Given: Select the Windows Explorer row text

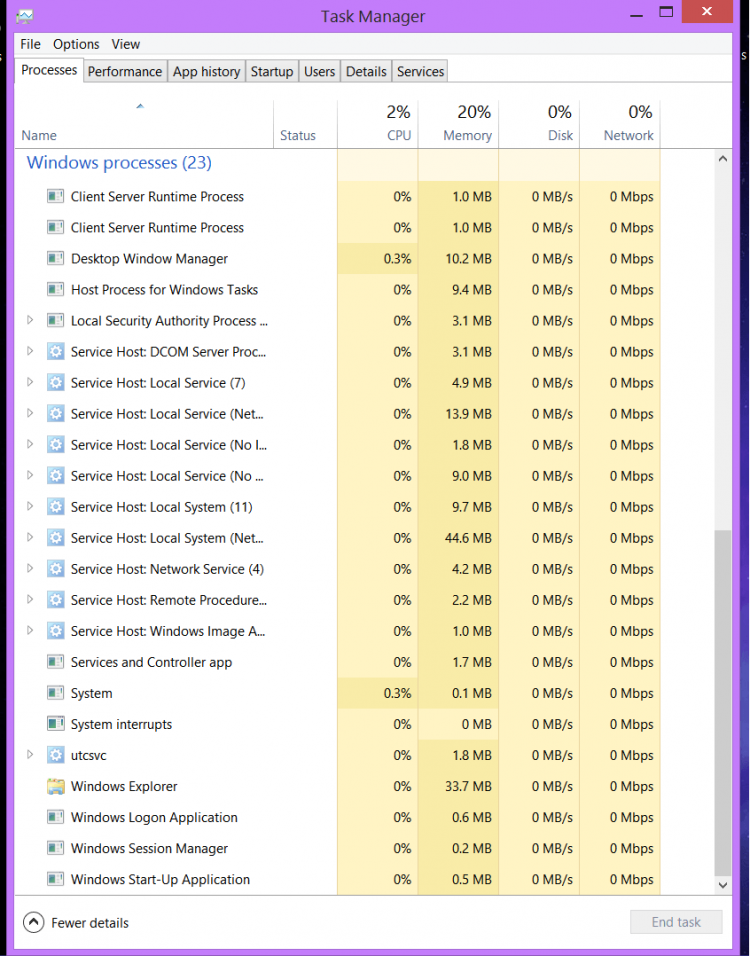Looking at the screenshot, I should pos(124,787).
